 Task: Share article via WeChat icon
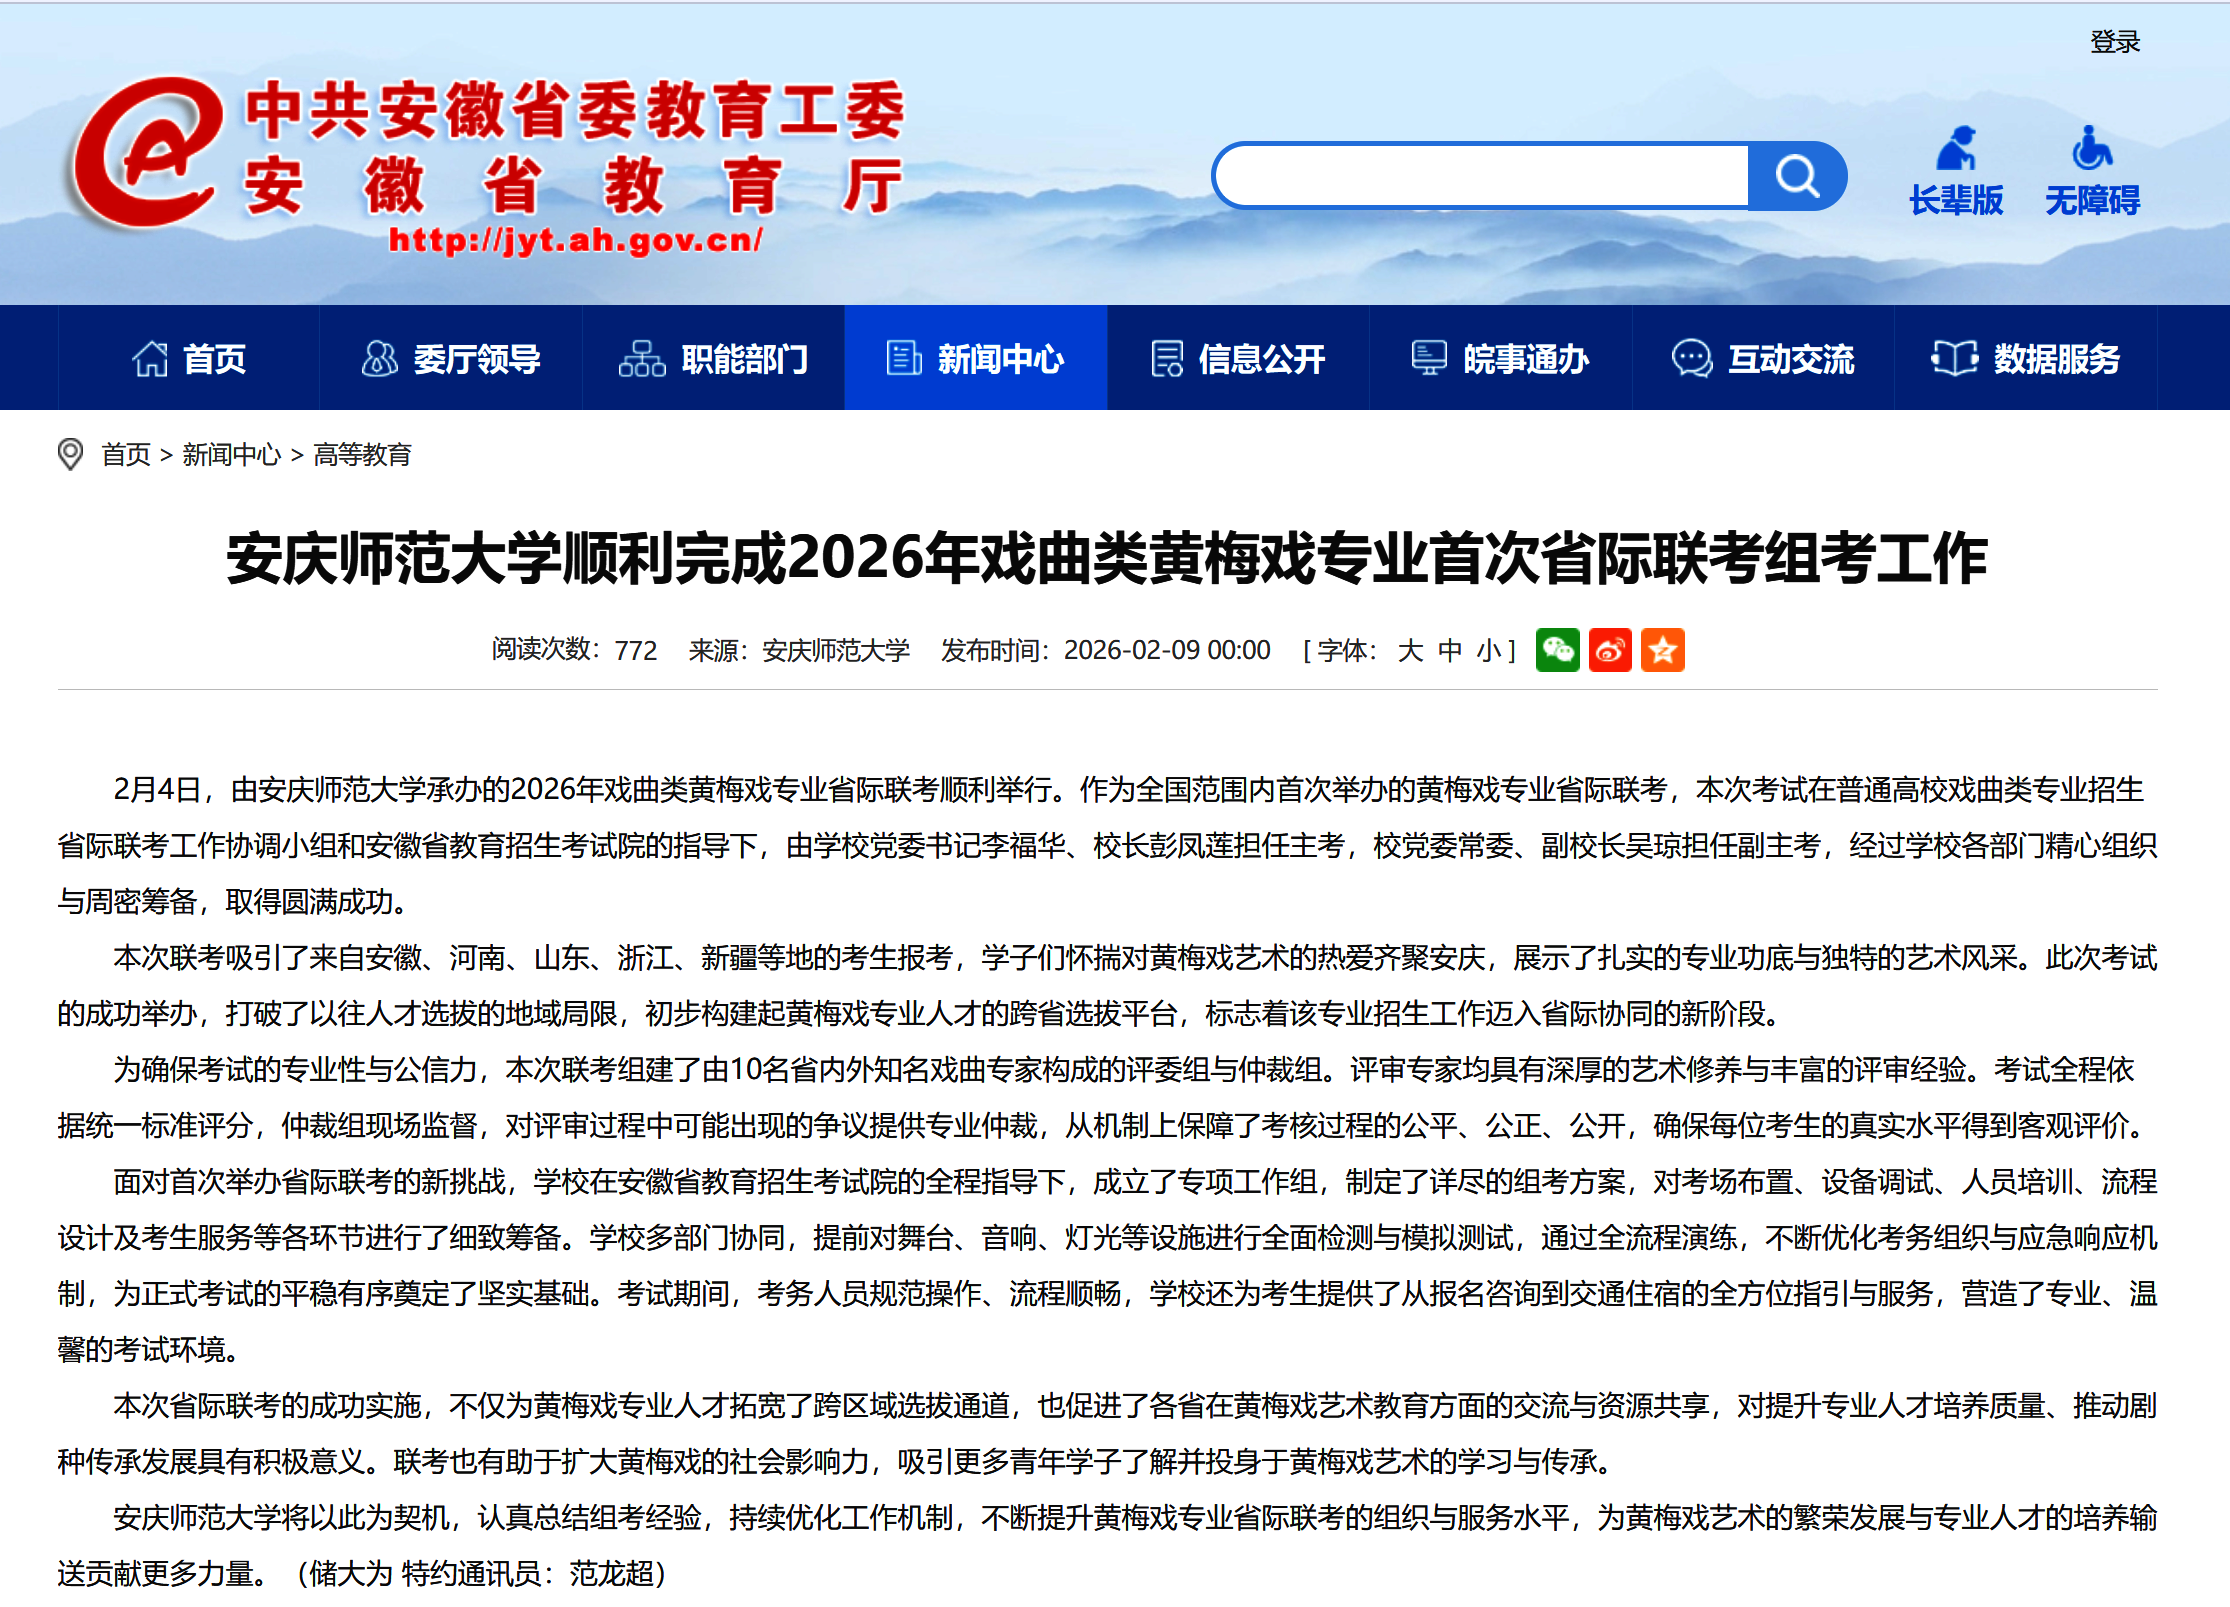1557,651
